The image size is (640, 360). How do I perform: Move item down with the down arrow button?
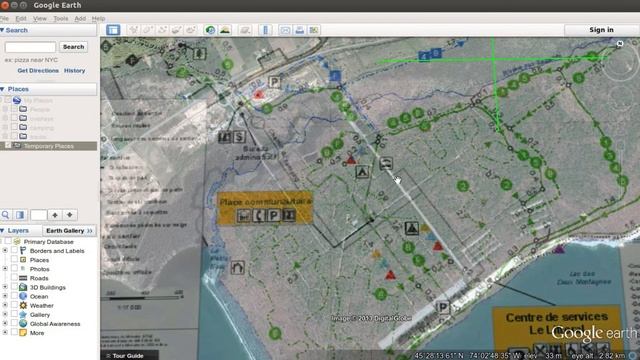[x=70, y=215]
